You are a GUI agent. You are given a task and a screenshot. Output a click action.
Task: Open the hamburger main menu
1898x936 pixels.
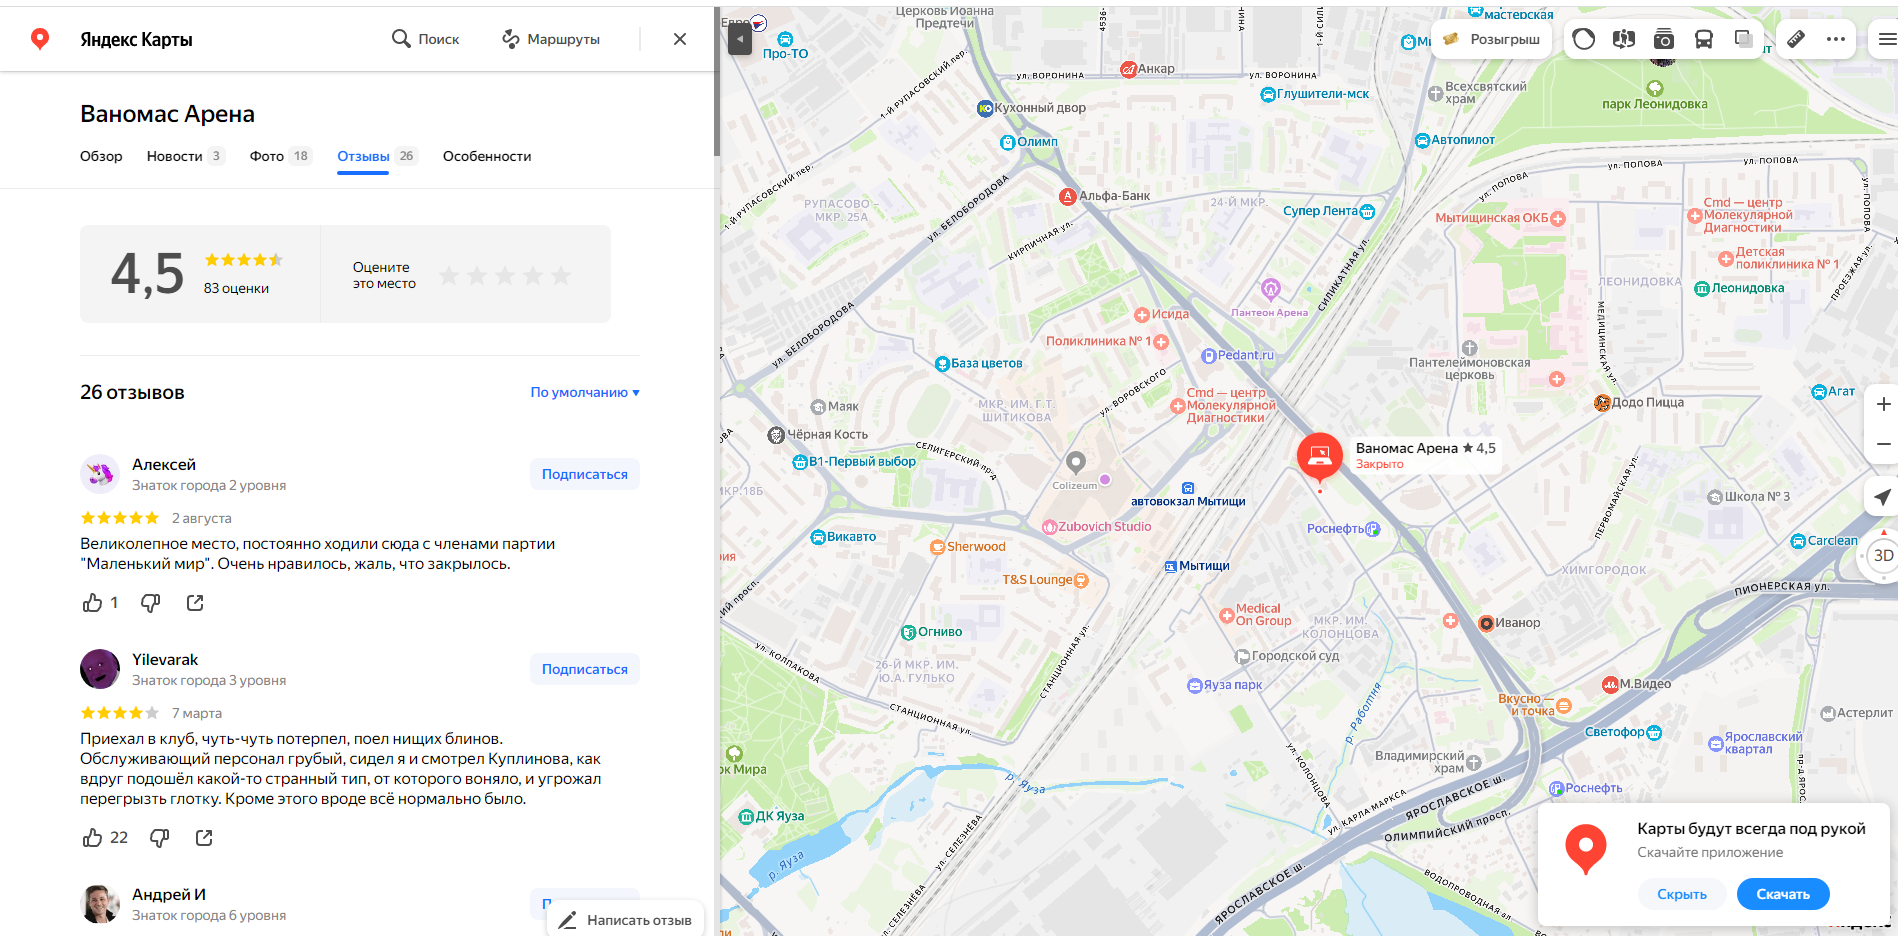pos(1886,39)
